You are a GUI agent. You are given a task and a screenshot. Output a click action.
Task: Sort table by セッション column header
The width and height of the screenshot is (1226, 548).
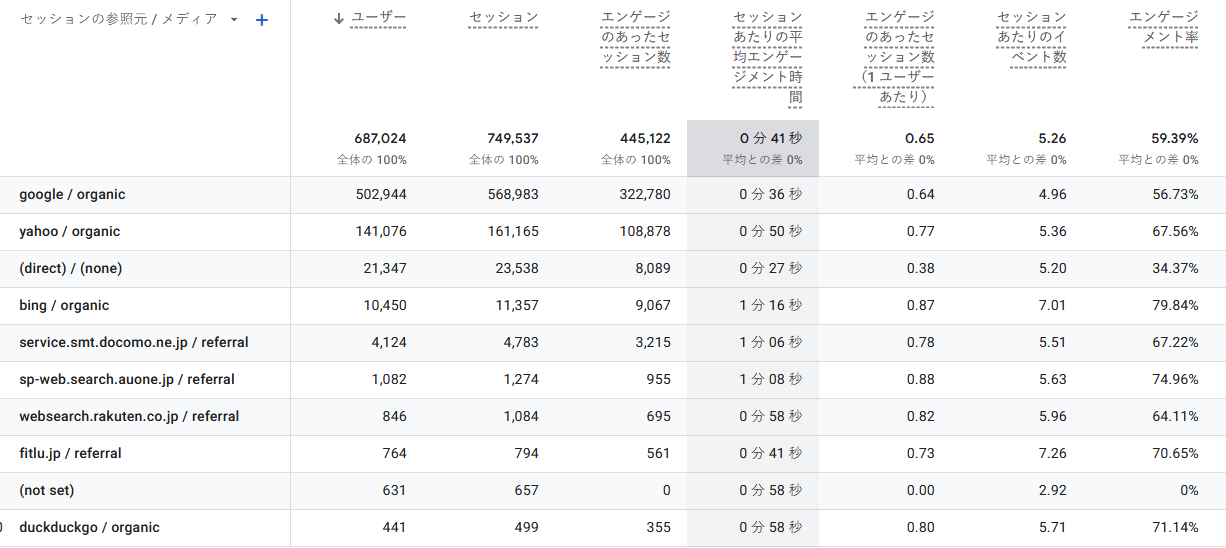click(x=504, y=17)
